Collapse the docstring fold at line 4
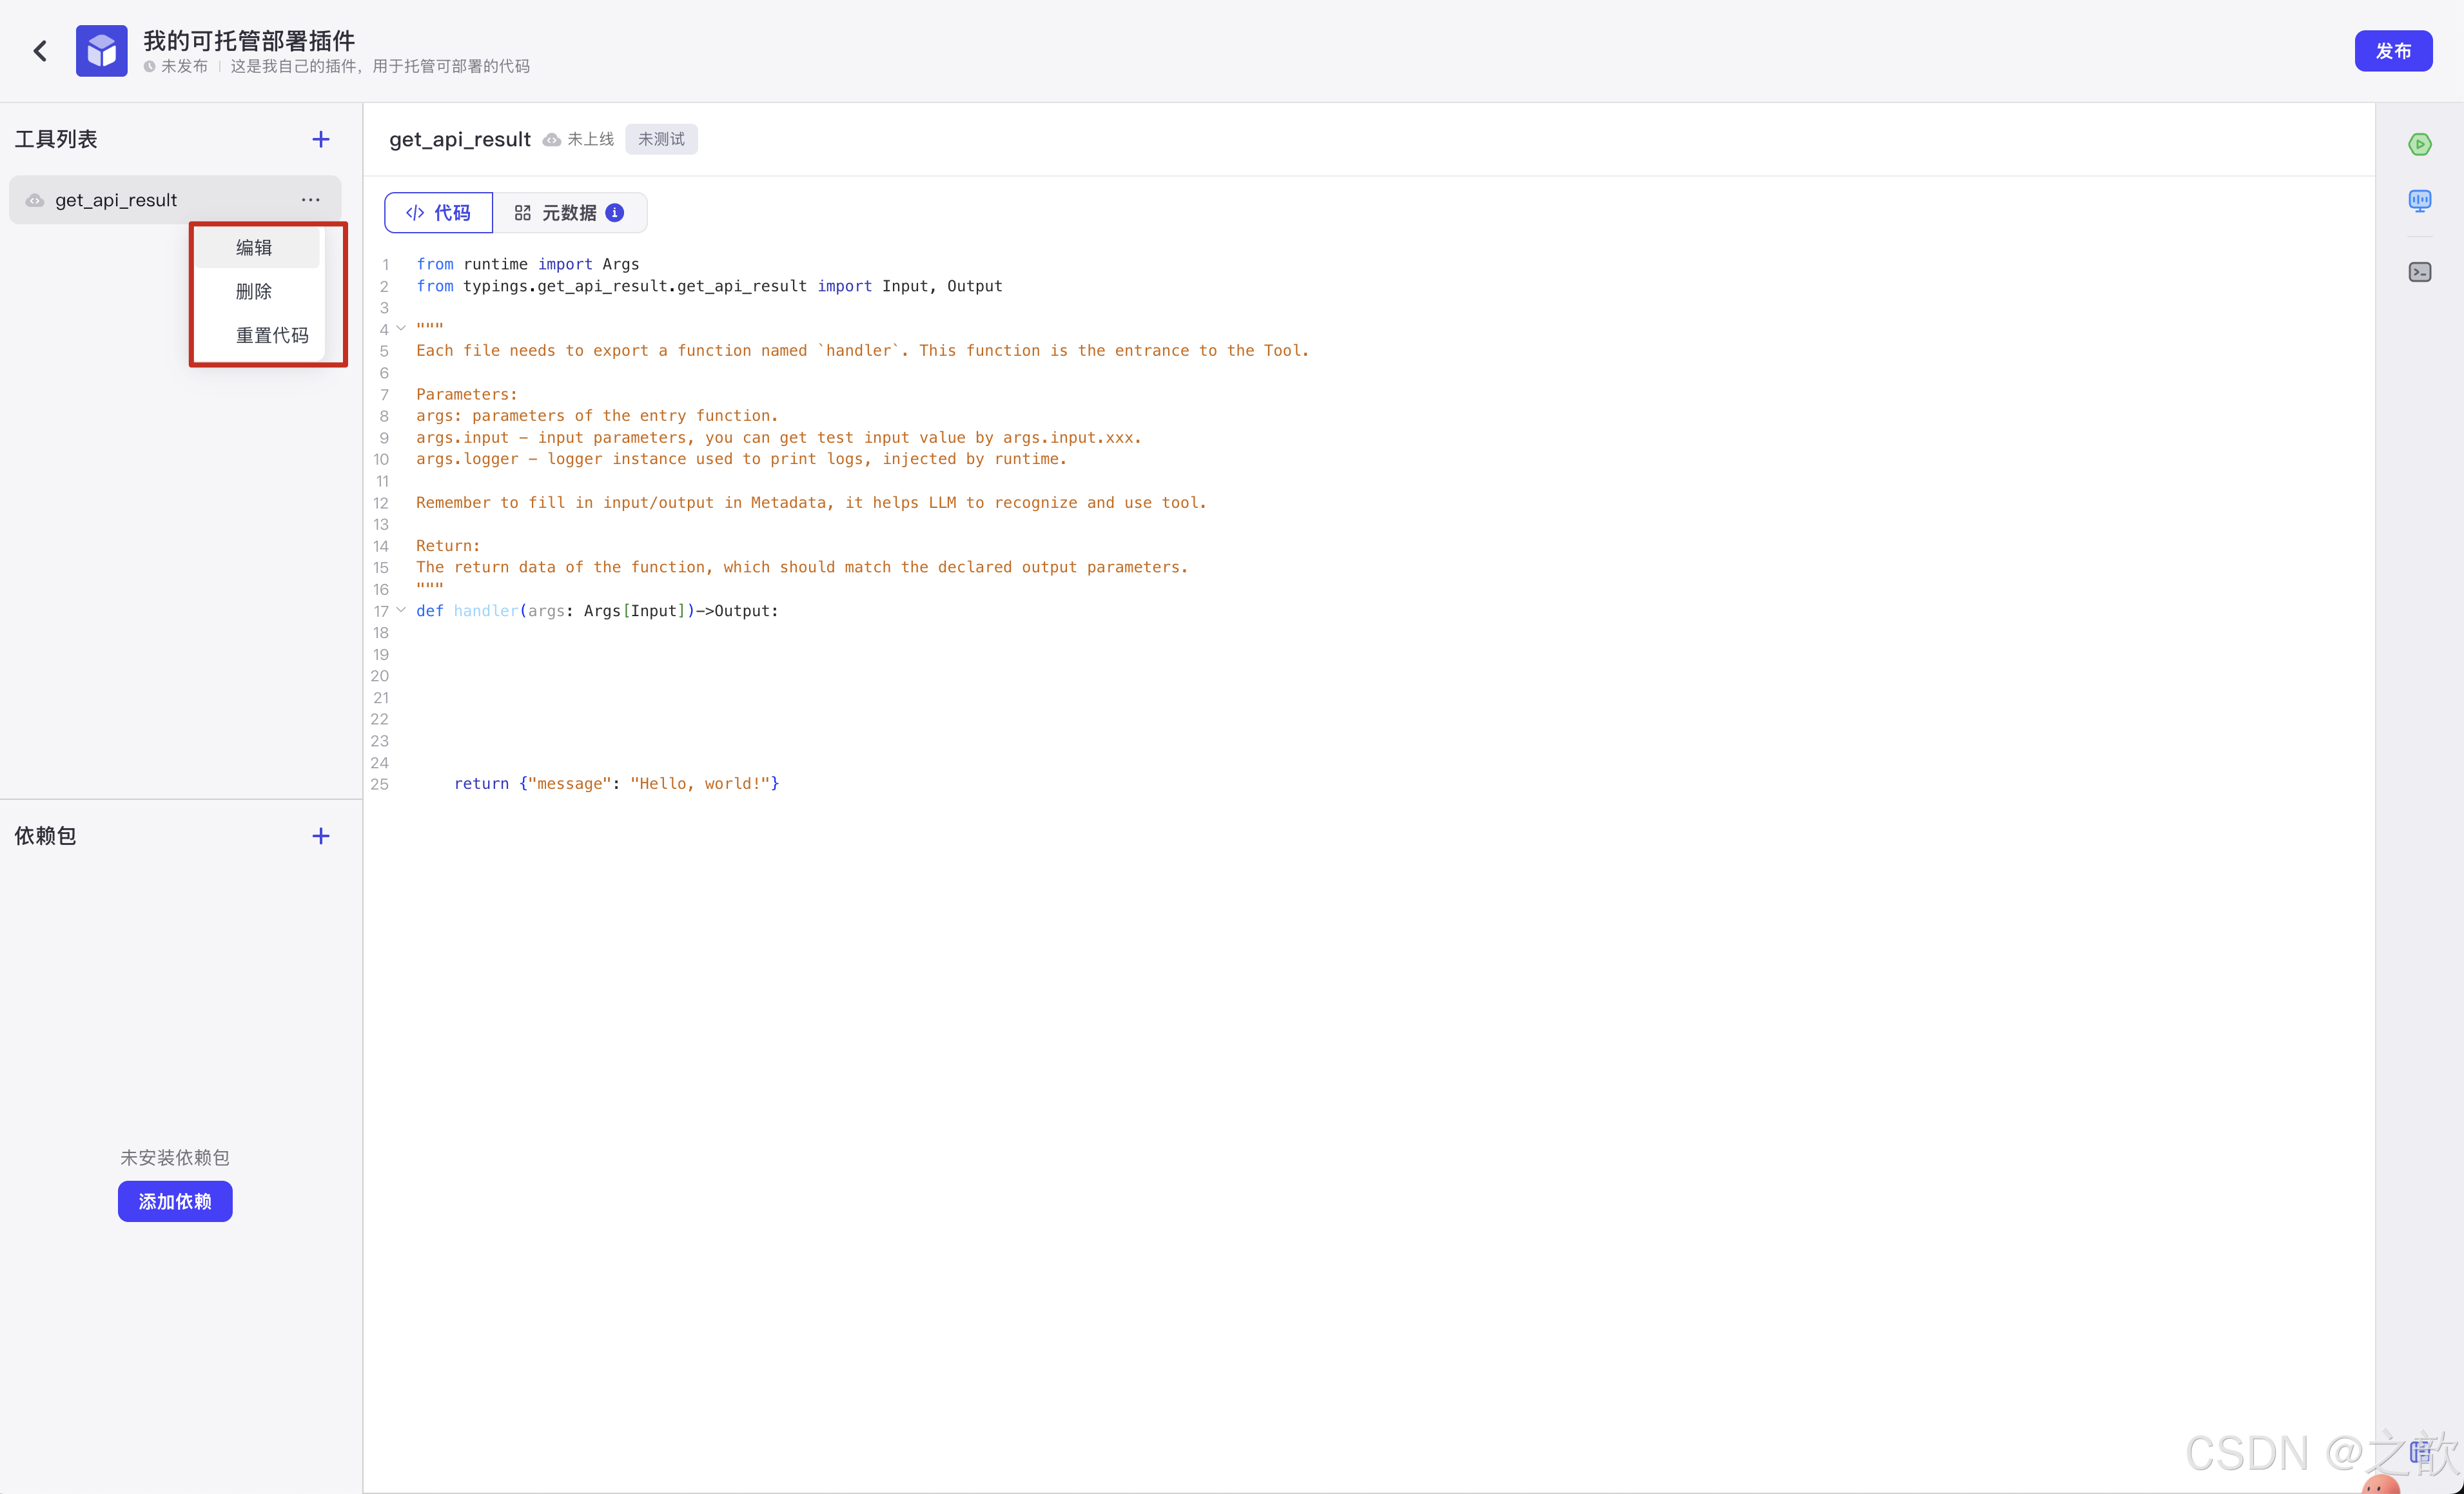The width and height of the screenshot is (2464, 1494). (x=401, y=328)
